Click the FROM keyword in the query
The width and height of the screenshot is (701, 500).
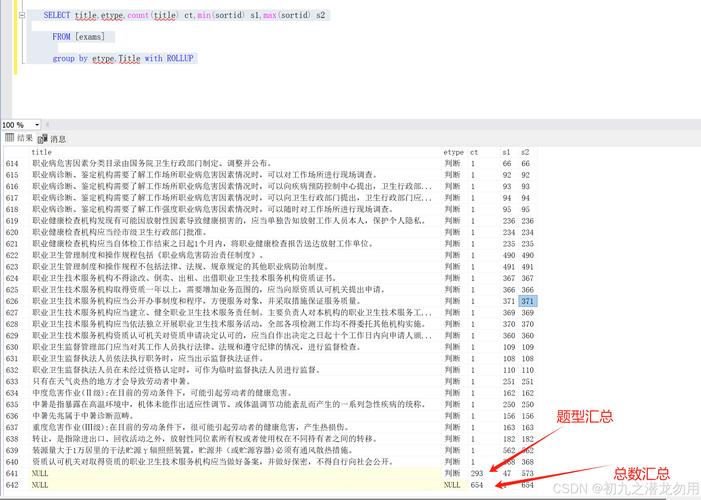[61, 37]
